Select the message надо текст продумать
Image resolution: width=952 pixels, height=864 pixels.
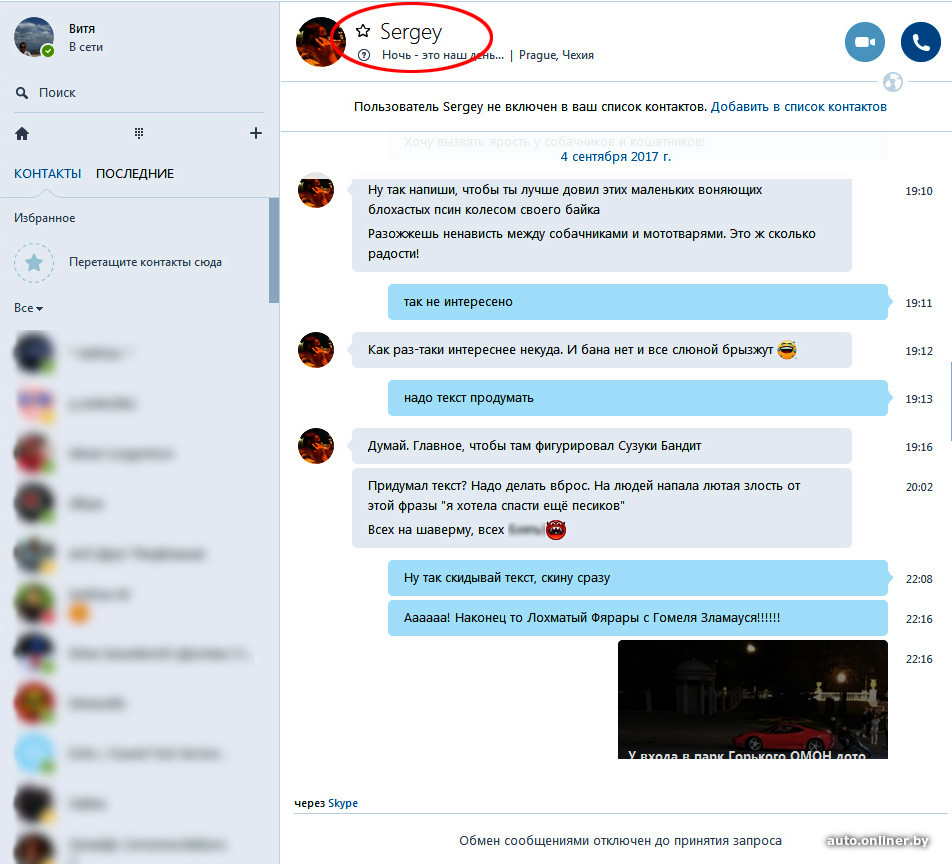(x=638, y=398)
